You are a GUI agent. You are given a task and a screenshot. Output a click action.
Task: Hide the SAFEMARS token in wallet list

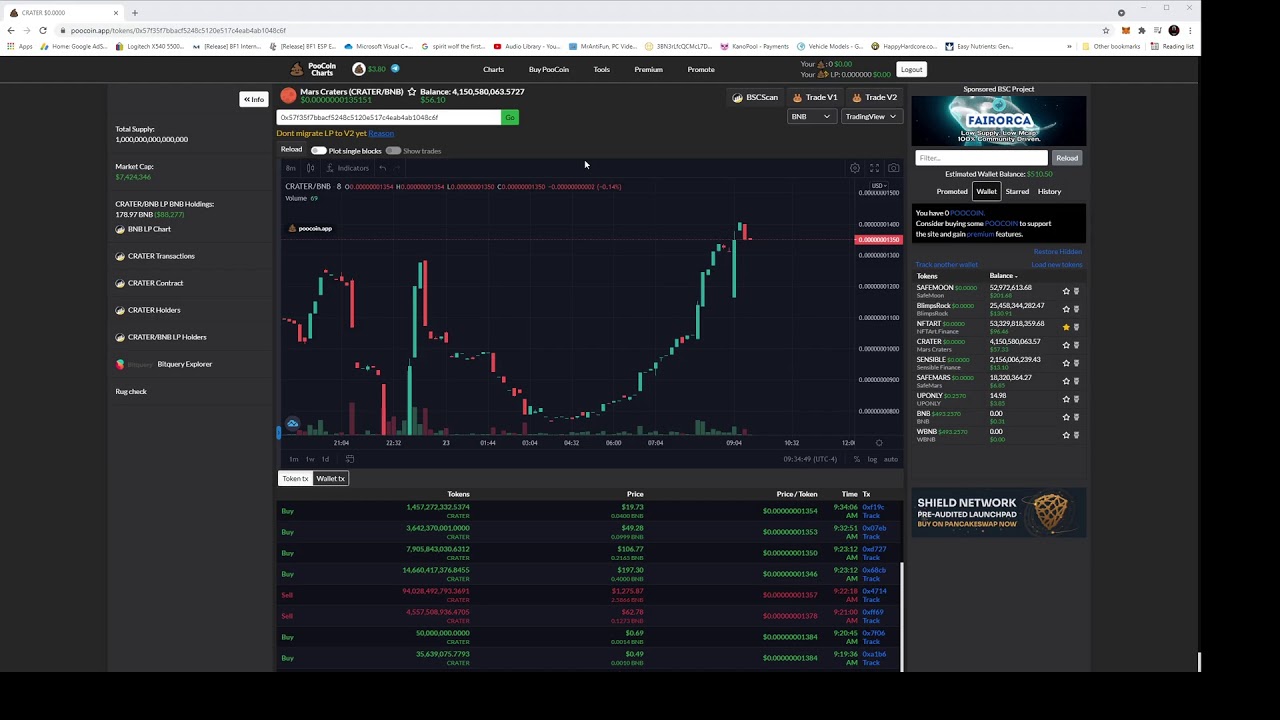click(1076, 381)
